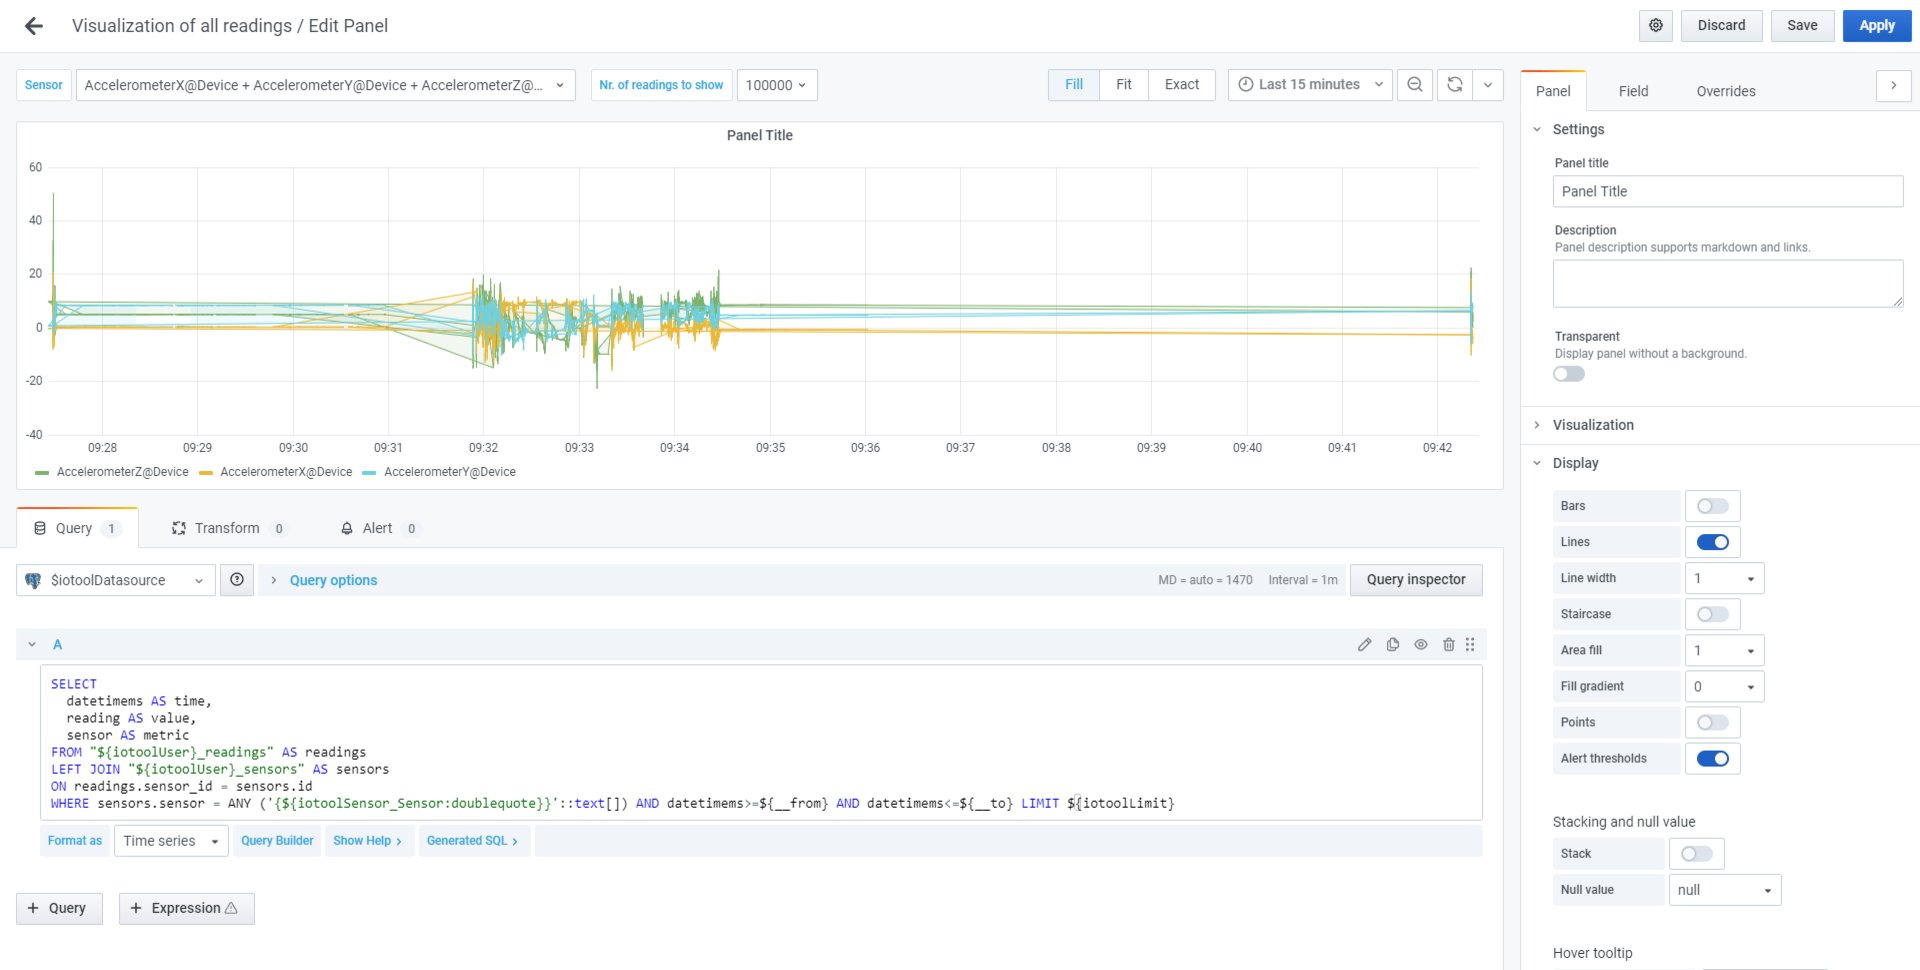
Task: Open panel settings gear icon
Action: (x=1656, y=26)
